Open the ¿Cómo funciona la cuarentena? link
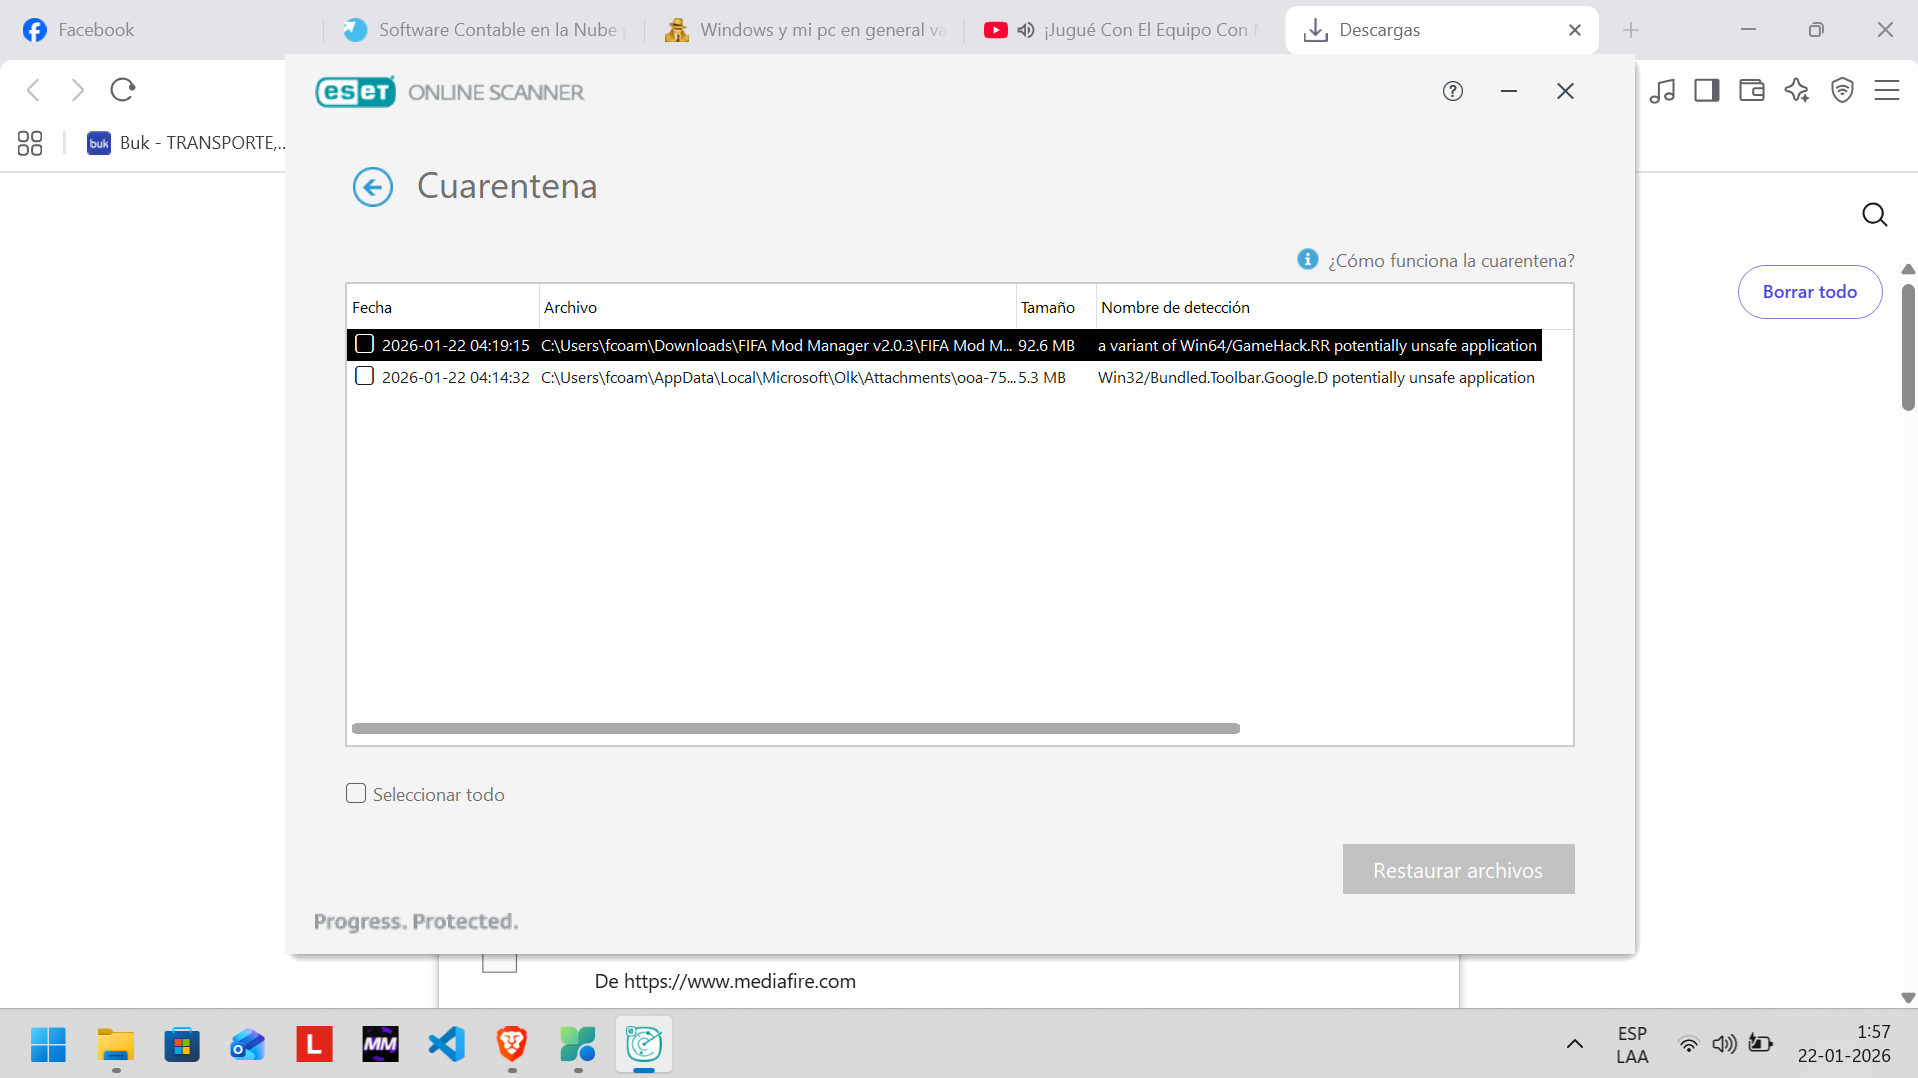The height and width of the screenshot is (1078, 1918). pyautogui.click(x=1450, y=260)
